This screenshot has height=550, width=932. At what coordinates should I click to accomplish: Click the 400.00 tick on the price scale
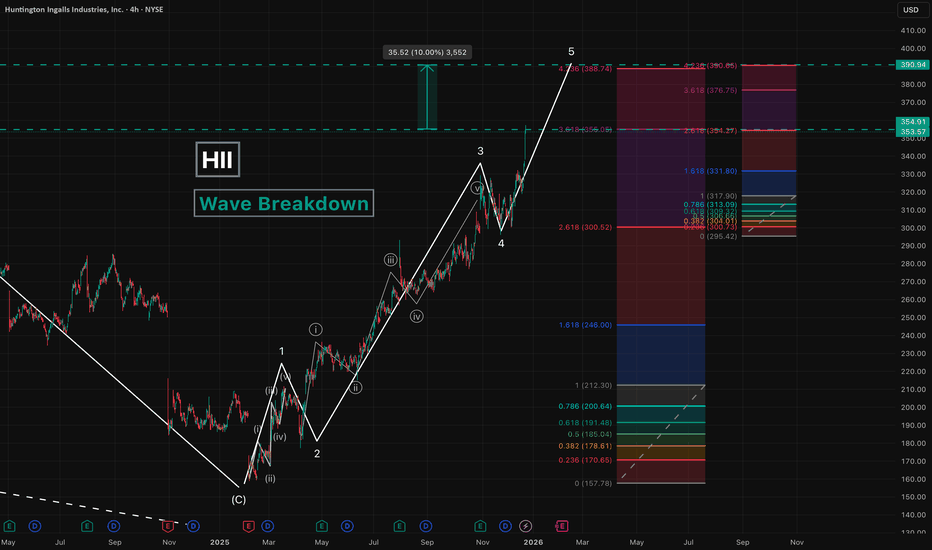click(x=912, y=49)
